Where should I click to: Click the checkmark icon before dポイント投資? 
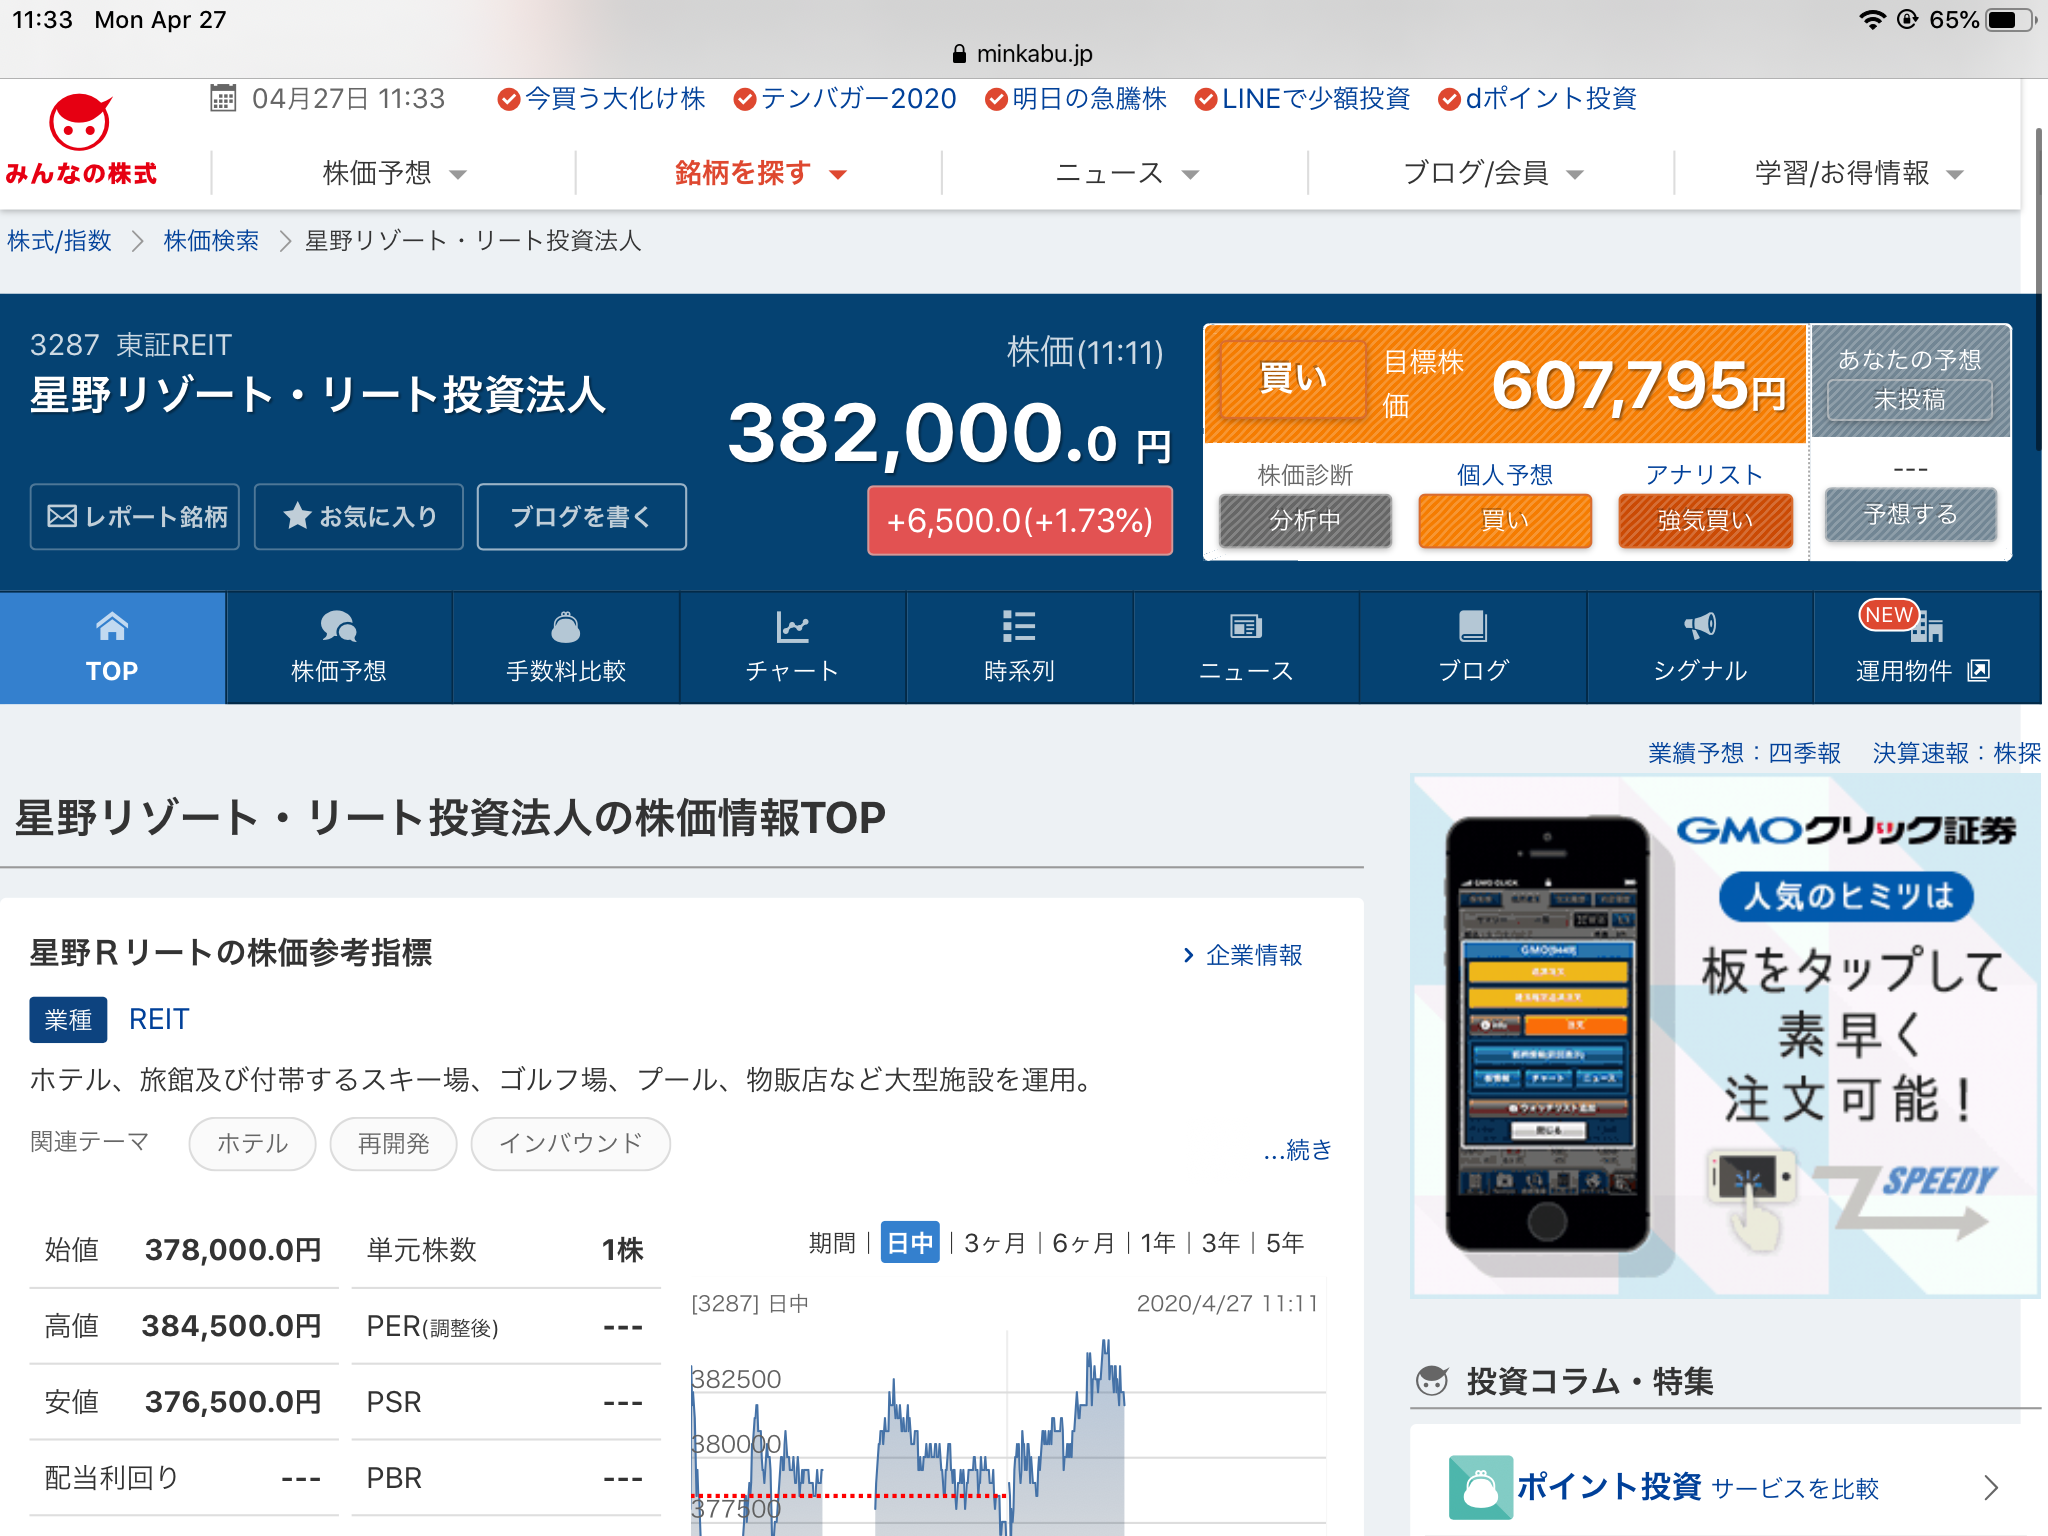[1448, 99]
